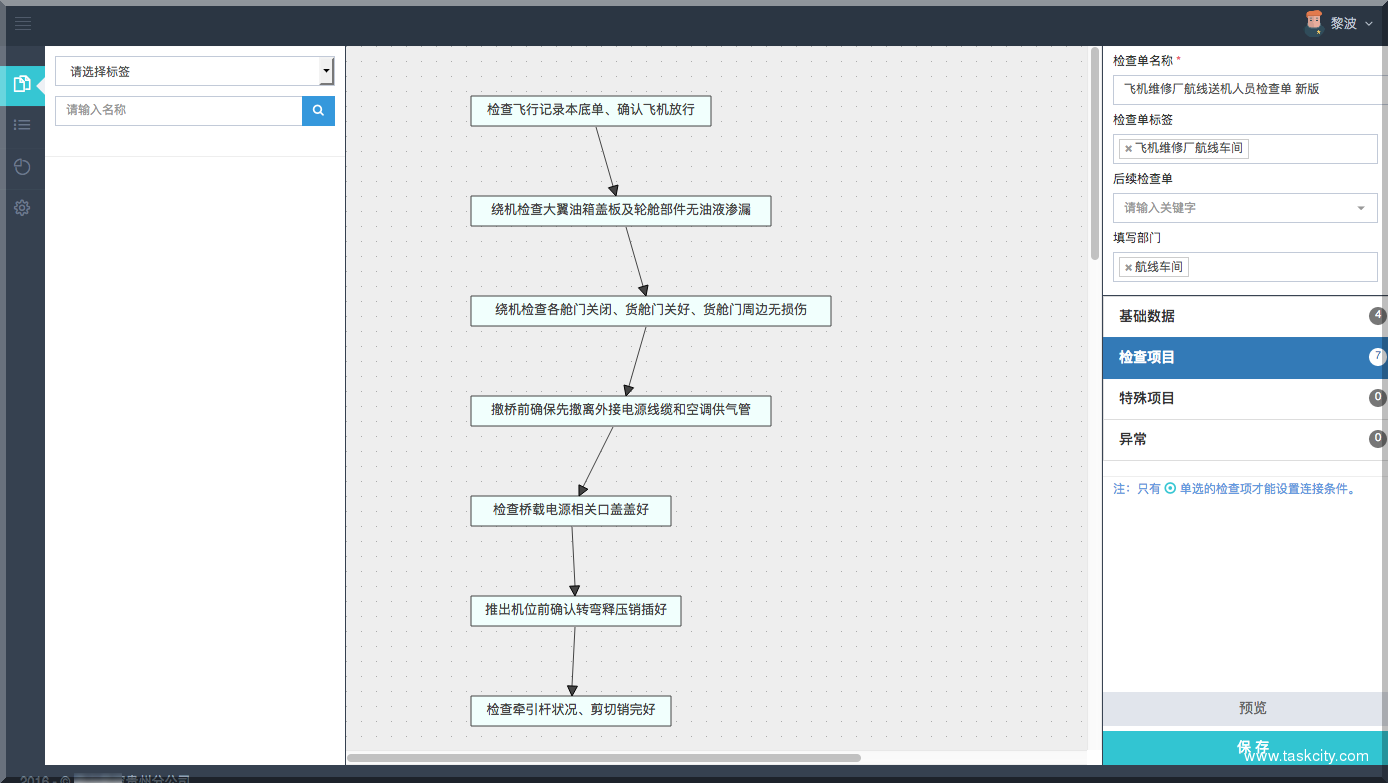Click the 预览 button
Image resolution: width=1388 pixels, height=783 pixels.
click(1252, 708)
